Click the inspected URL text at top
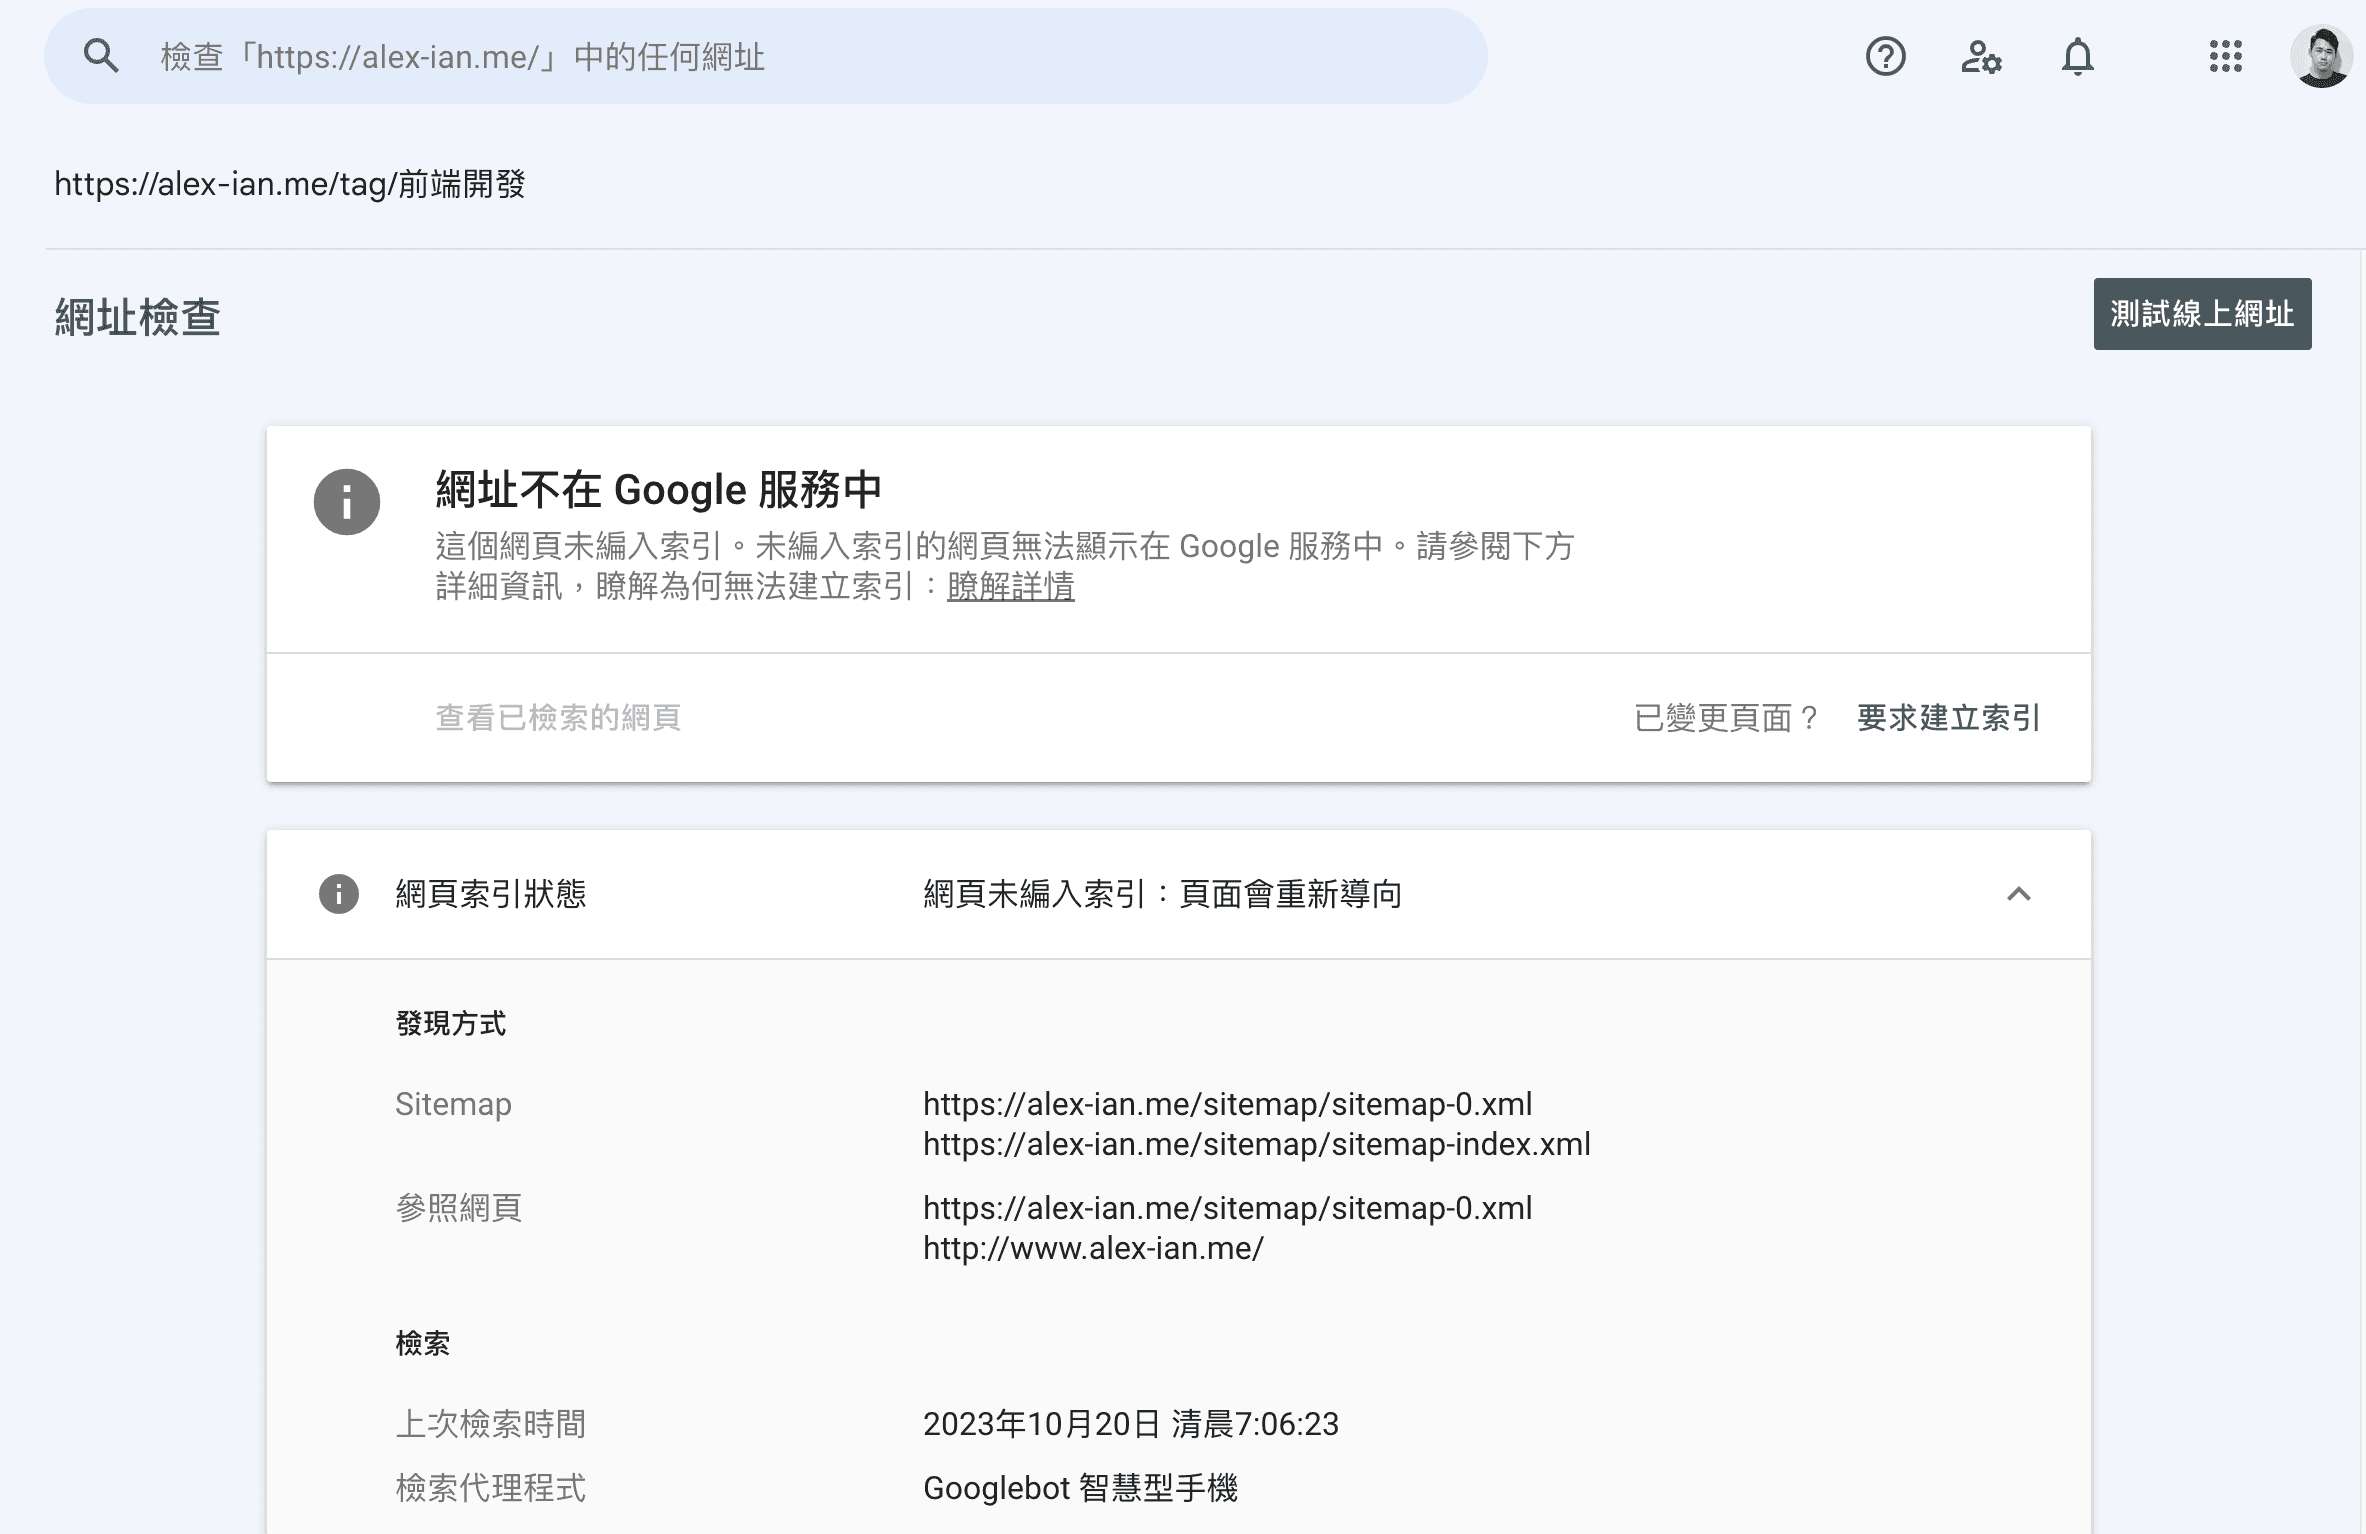Image resolution: width=2366 pixels, height=1534 pixels. pyautogui.click(x=290, y=184)
